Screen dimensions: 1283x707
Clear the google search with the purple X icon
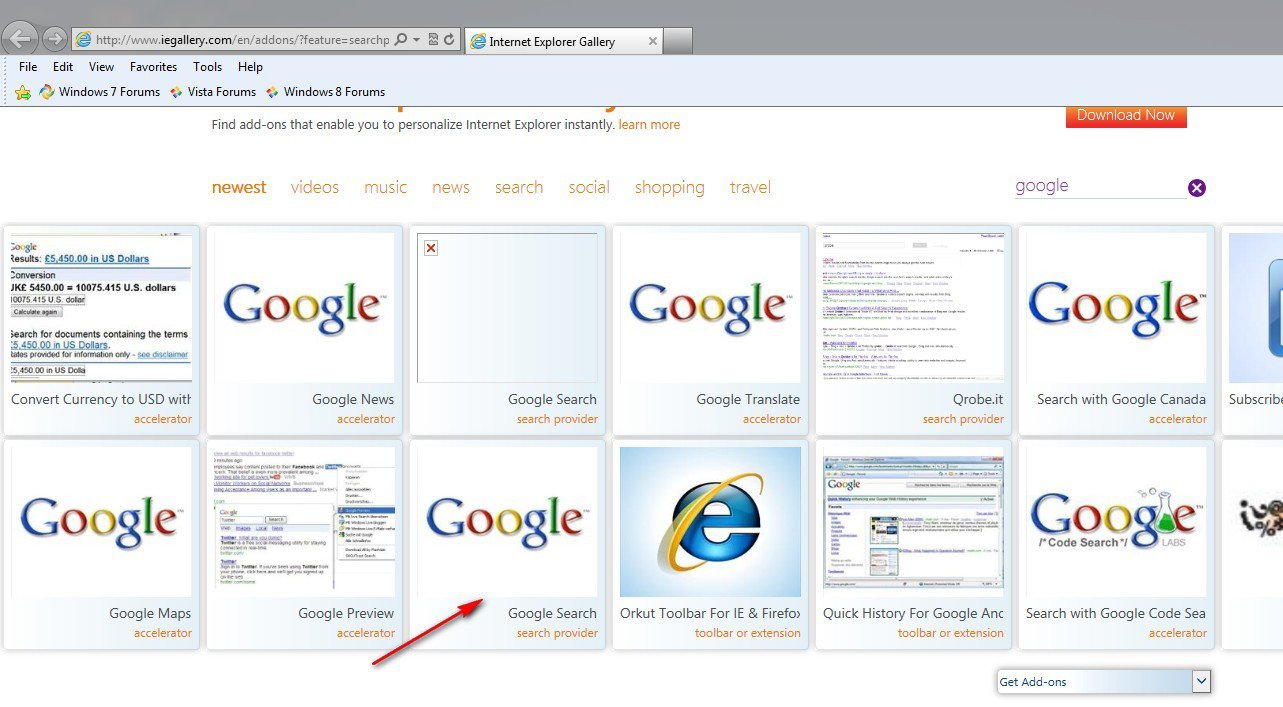coord(1197,188)
